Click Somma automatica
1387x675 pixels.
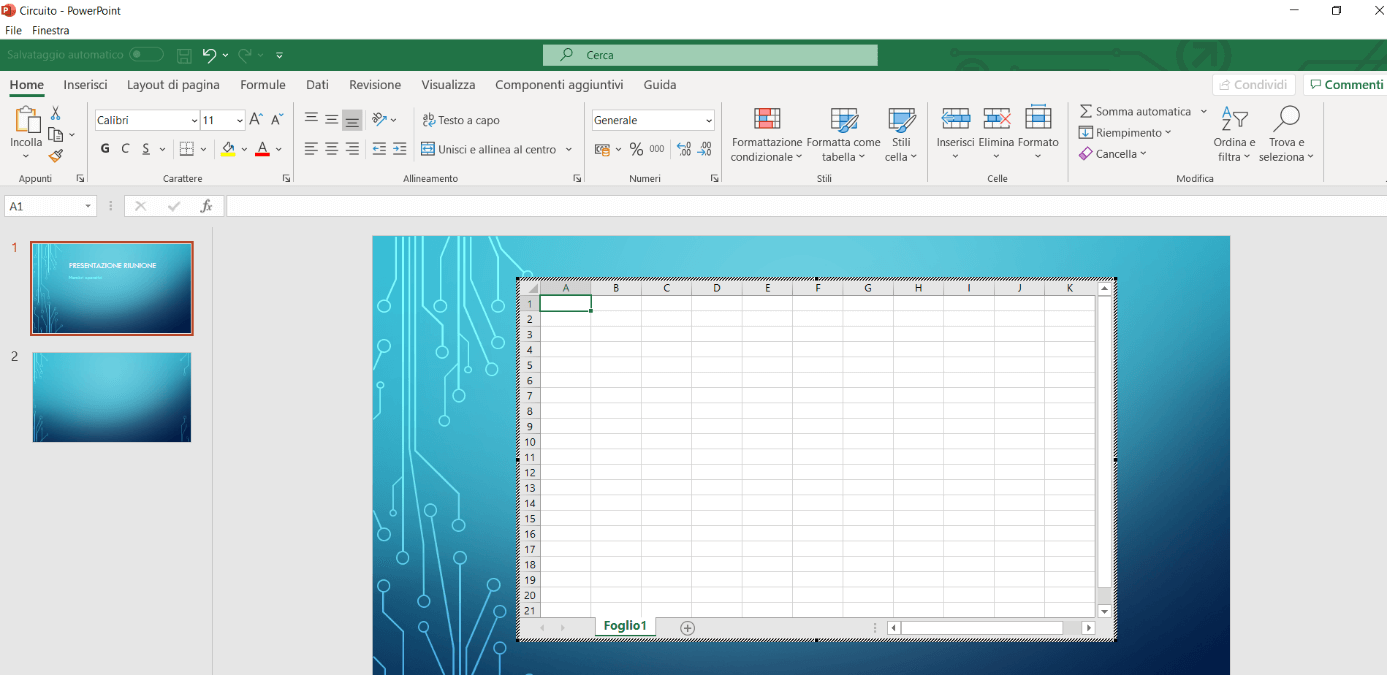click(x=1135, y=111)
